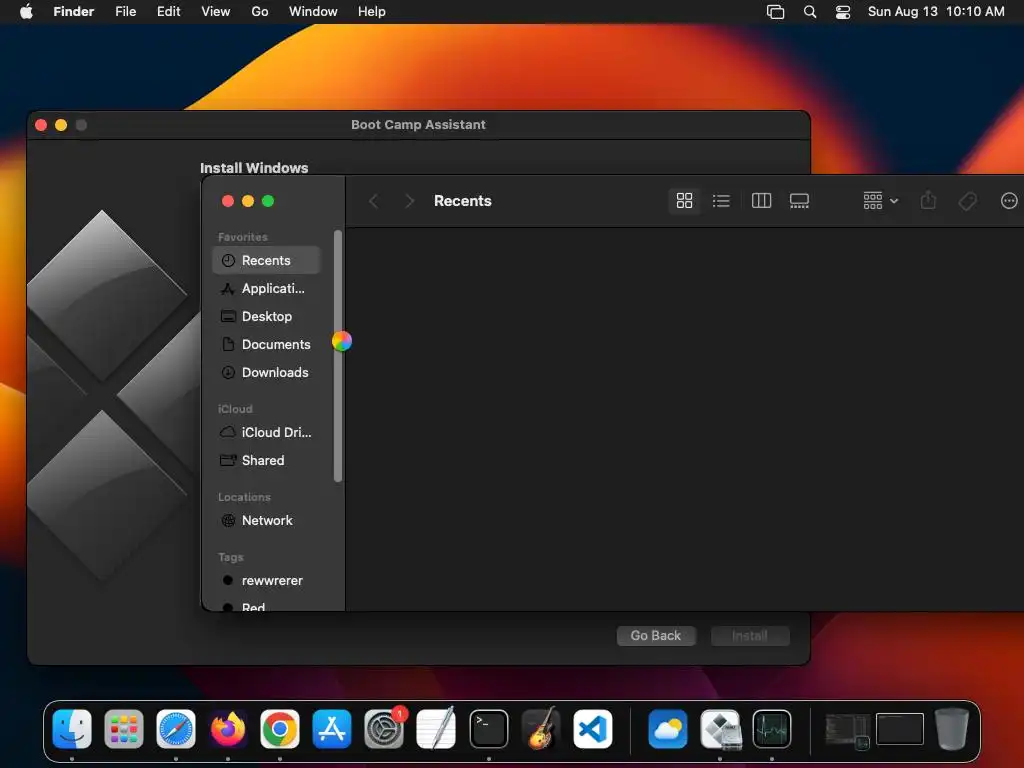Click the Share icon in Finder toolbar

click(928, 200)
